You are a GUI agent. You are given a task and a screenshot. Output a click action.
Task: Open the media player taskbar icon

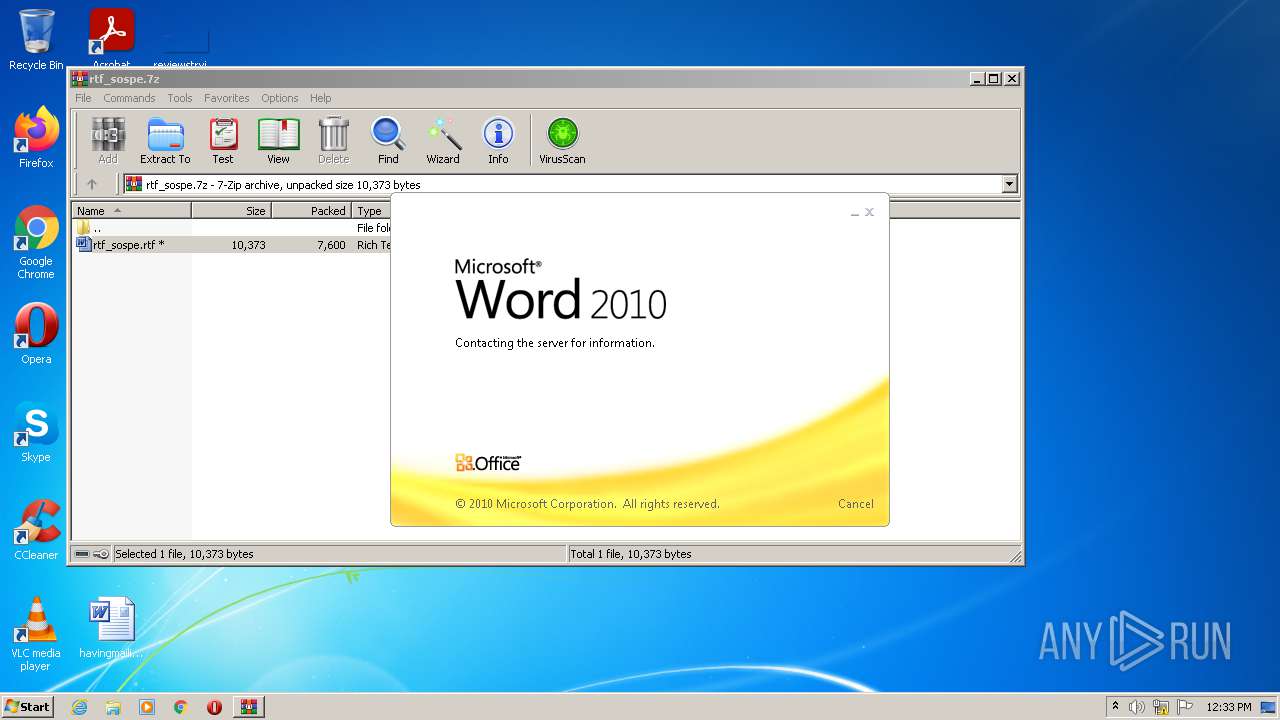[147, 707]
